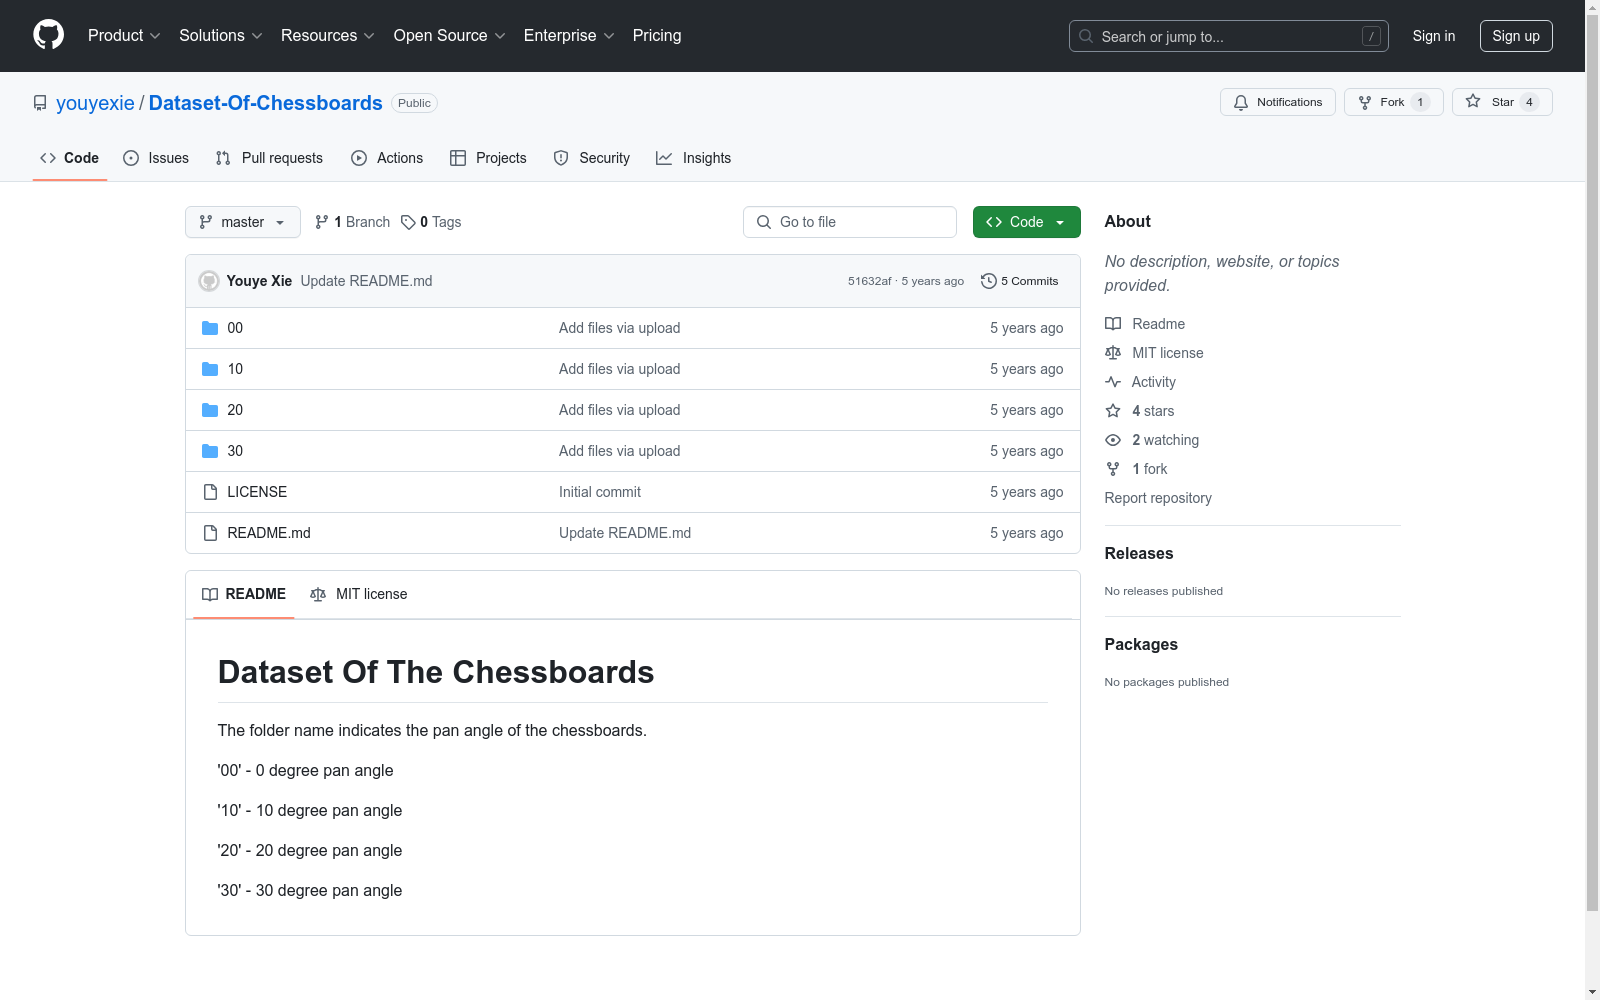The height and width of the screenshot is (1000, 1600).
Task: Open the 30 folder icon
Action: [210, 451]
